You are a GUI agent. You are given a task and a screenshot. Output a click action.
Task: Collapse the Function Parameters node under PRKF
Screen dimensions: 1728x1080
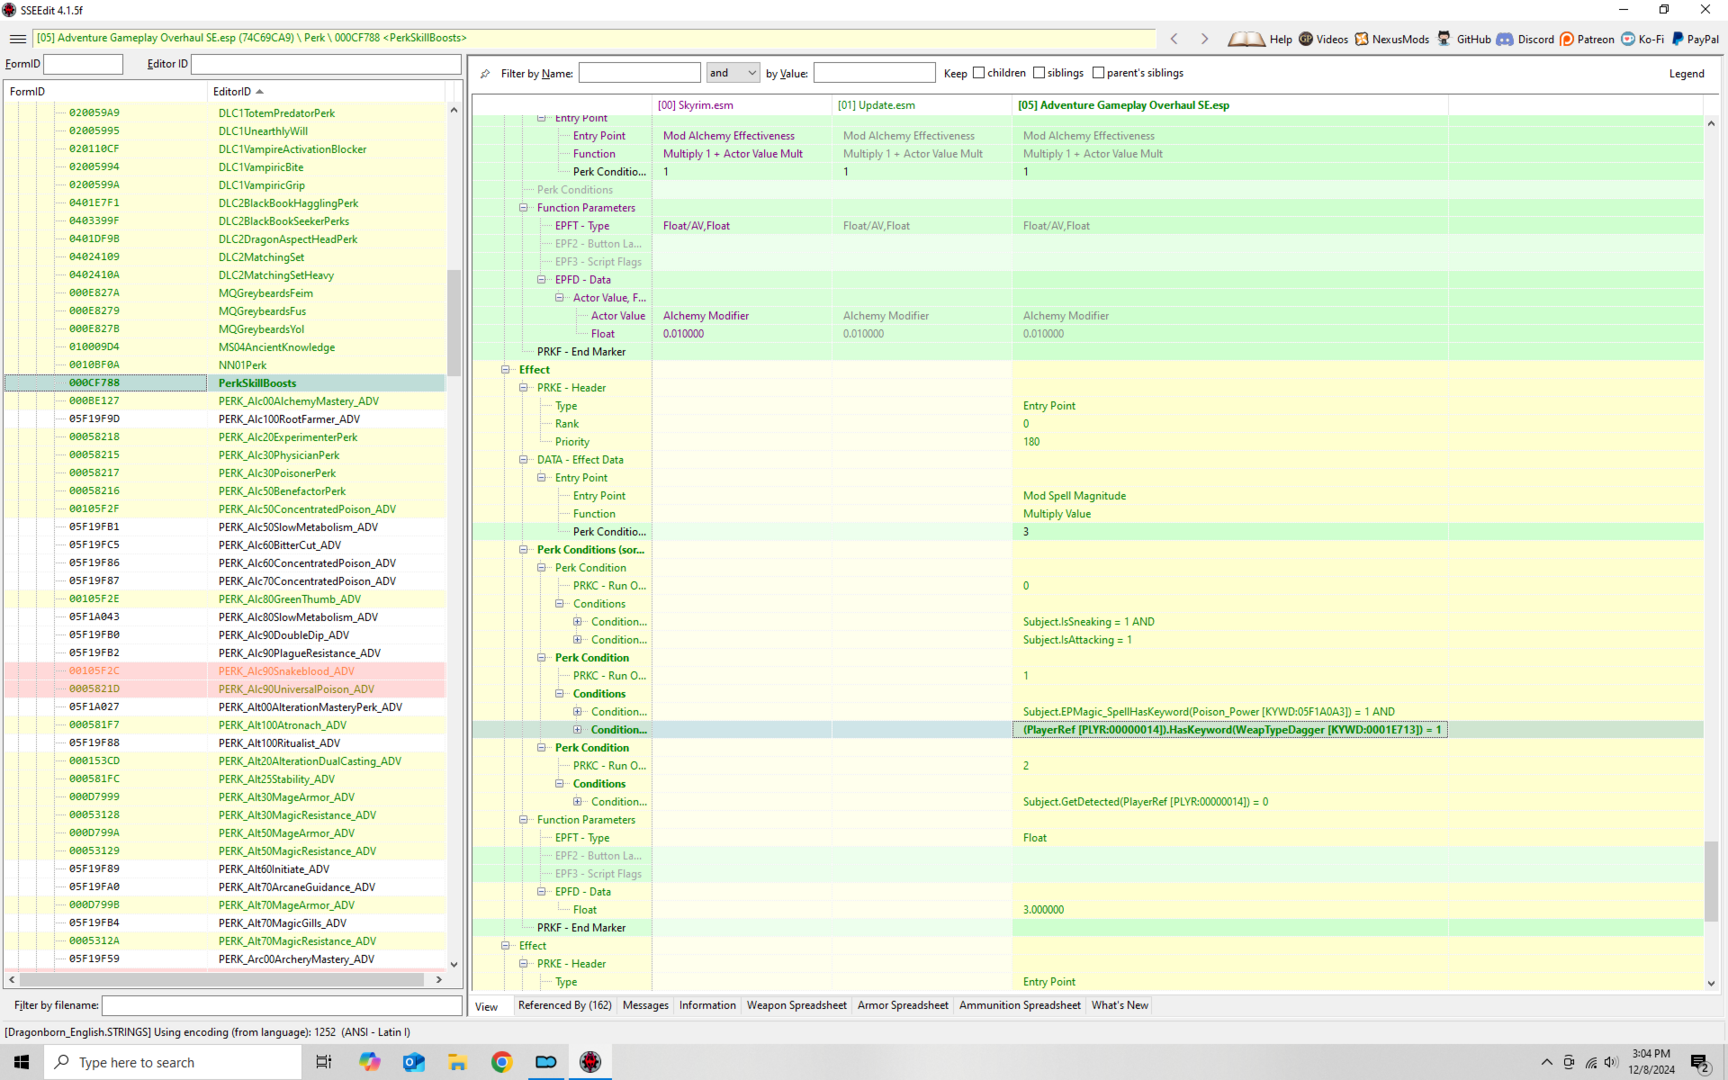click(523, 820)
